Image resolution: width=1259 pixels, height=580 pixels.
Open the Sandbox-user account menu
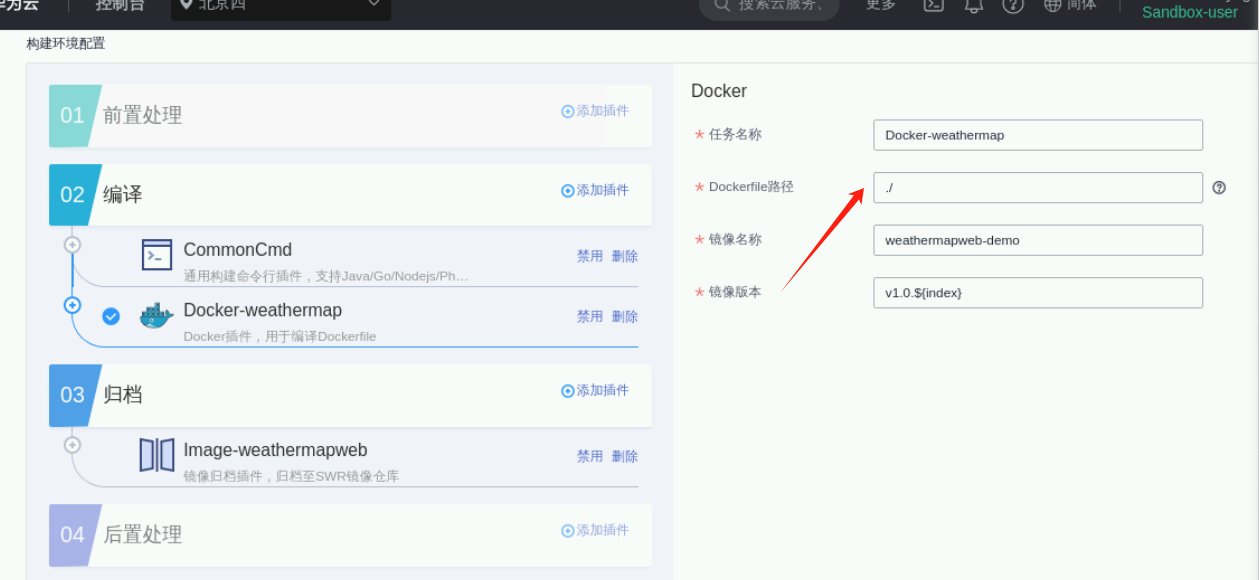[x=1190, y=12]
